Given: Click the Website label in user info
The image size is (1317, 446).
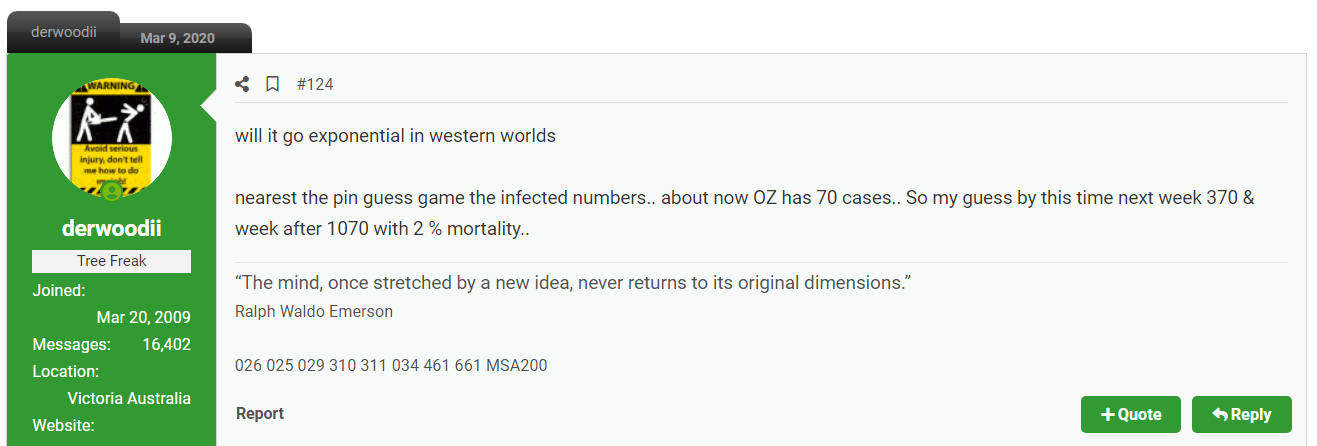Looking at the screenshot, I should (x=63, y=425).
